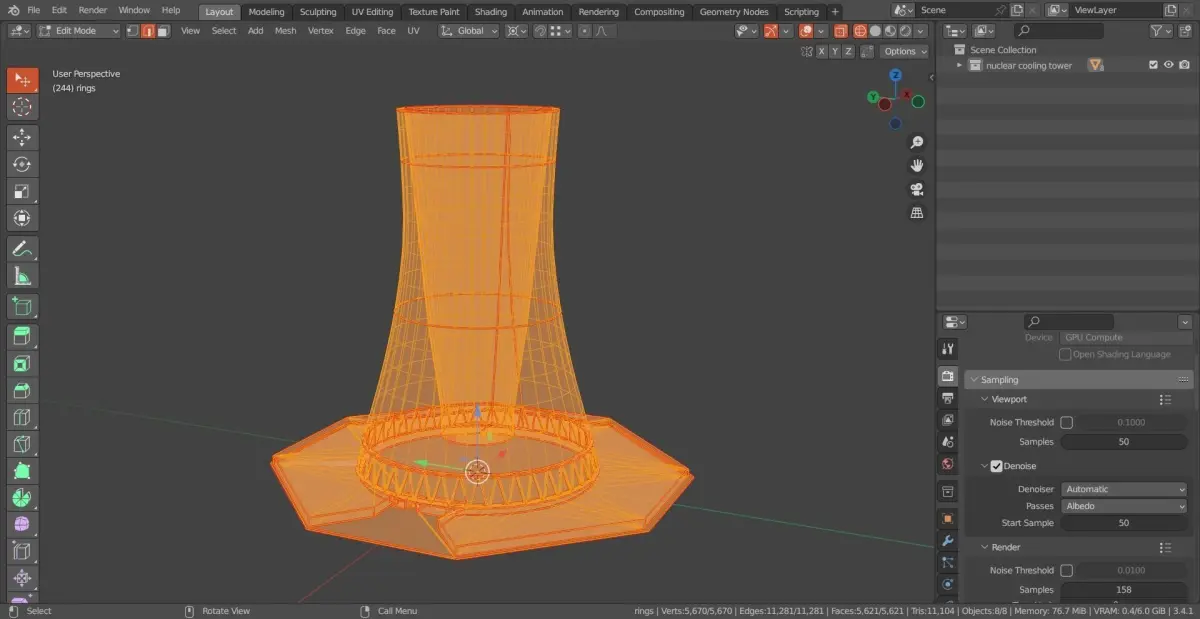Select the Edge Slide tool
This screenshot has height=619, width=1200.
tap(22, 551)
